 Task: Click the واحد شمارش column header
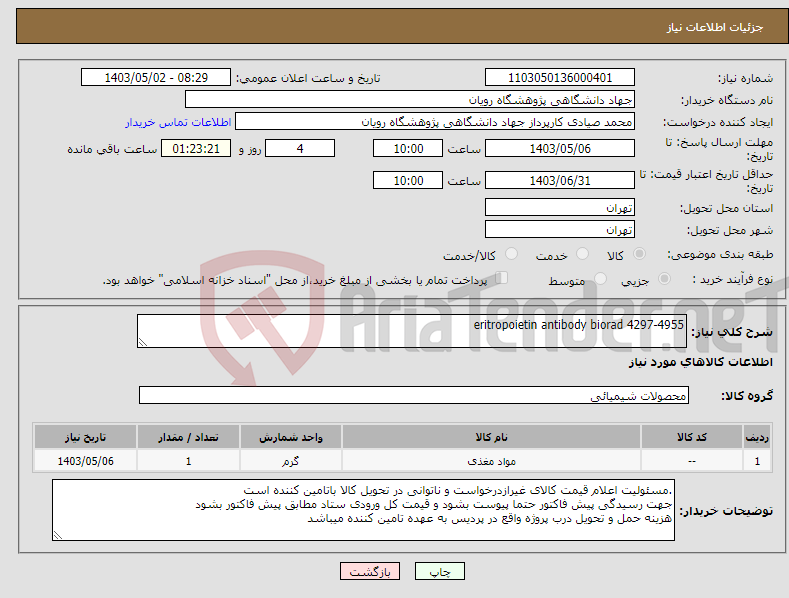[291, 437]
